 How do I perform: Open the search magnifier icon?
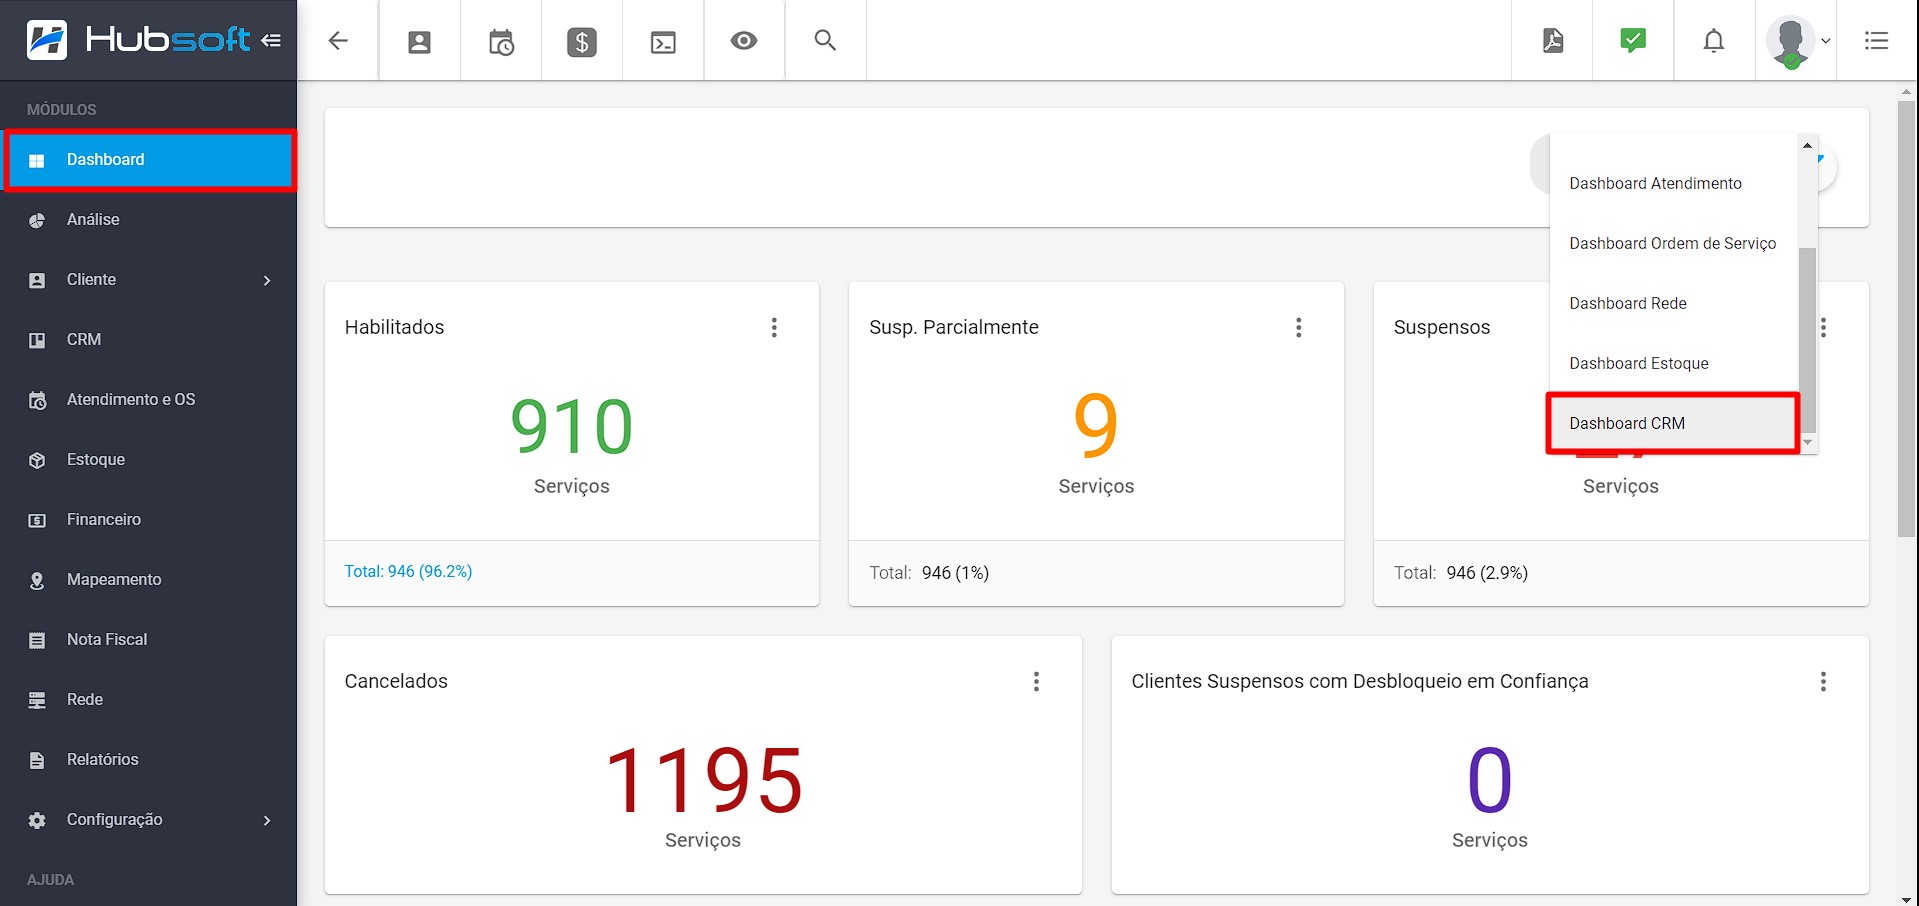824,40
